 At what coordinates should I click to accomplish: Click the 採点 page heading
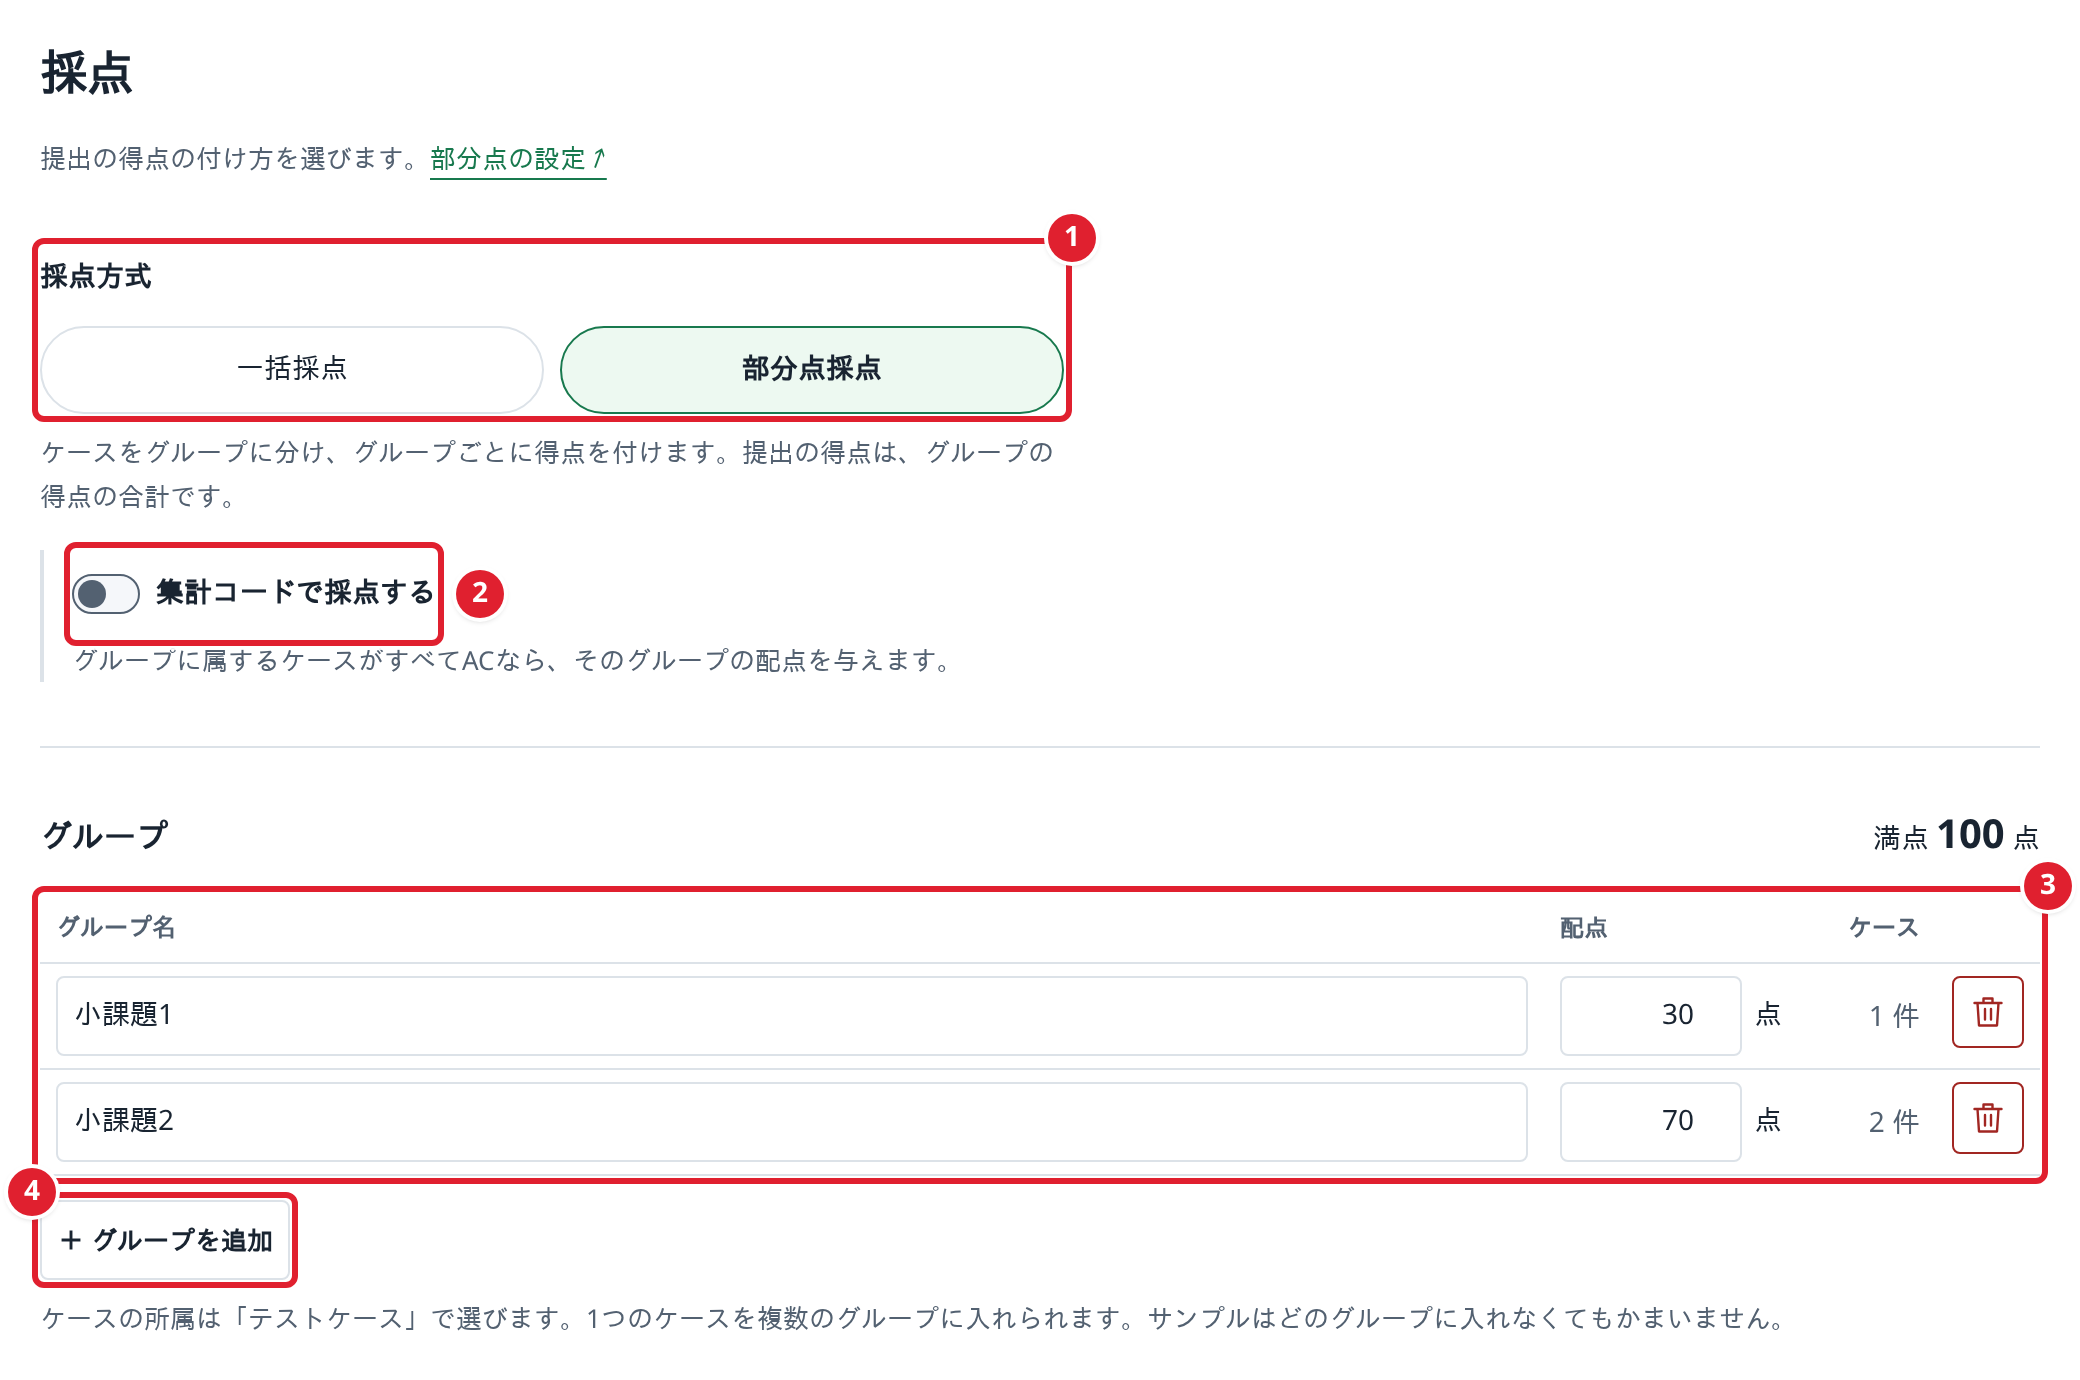coord(87,73)
